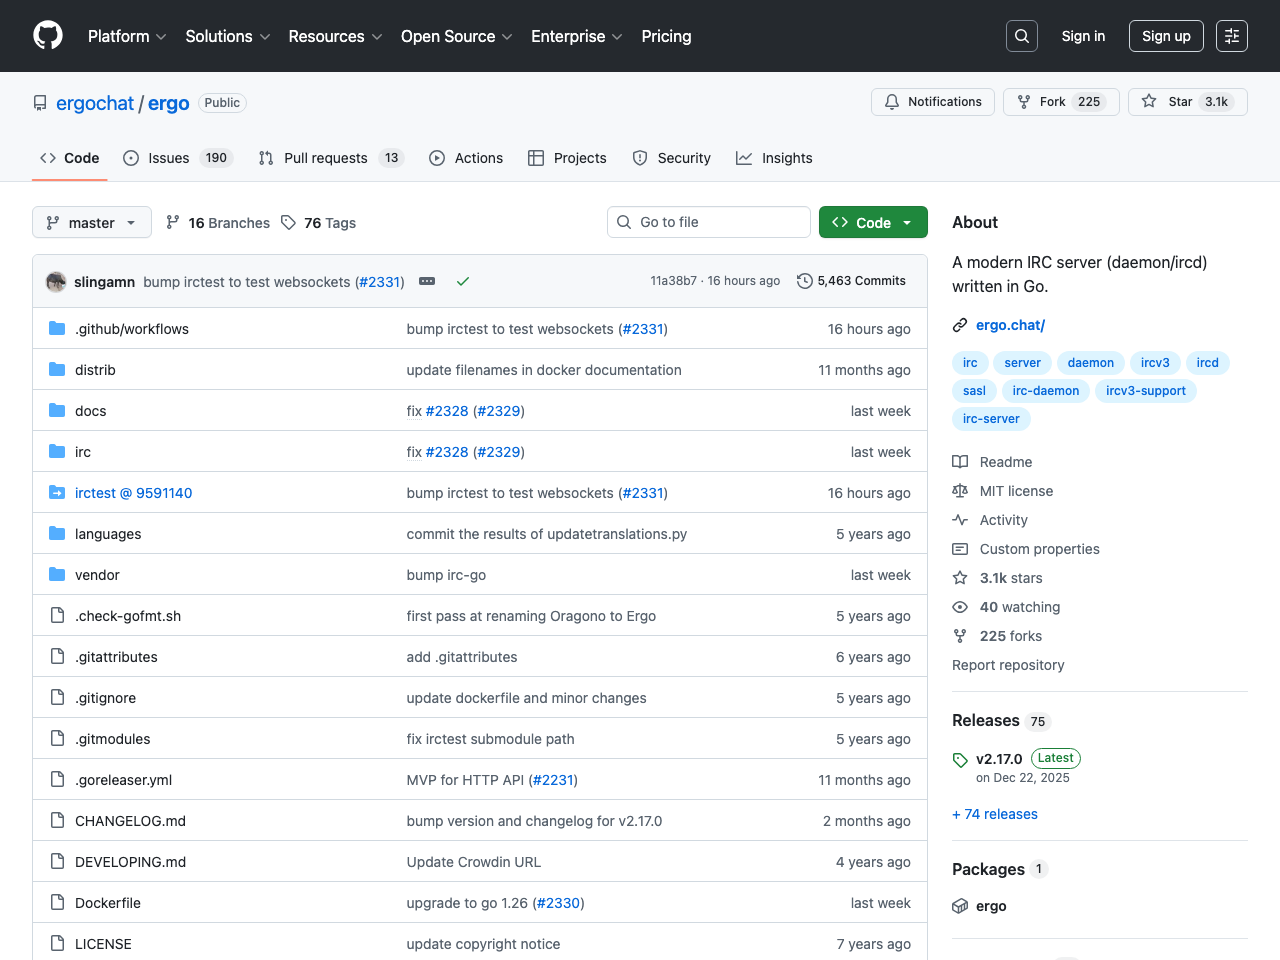
Task: Click the Go to file input field
Action: pyautogui.click(x=709, y=222)
